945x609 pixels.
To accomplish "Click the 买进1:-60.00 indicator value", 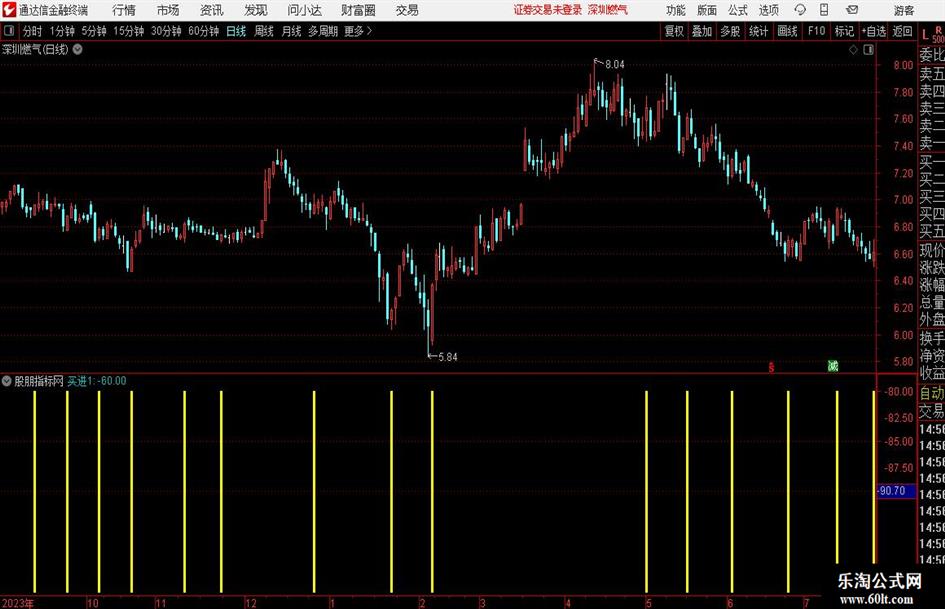I will point(96,381).
